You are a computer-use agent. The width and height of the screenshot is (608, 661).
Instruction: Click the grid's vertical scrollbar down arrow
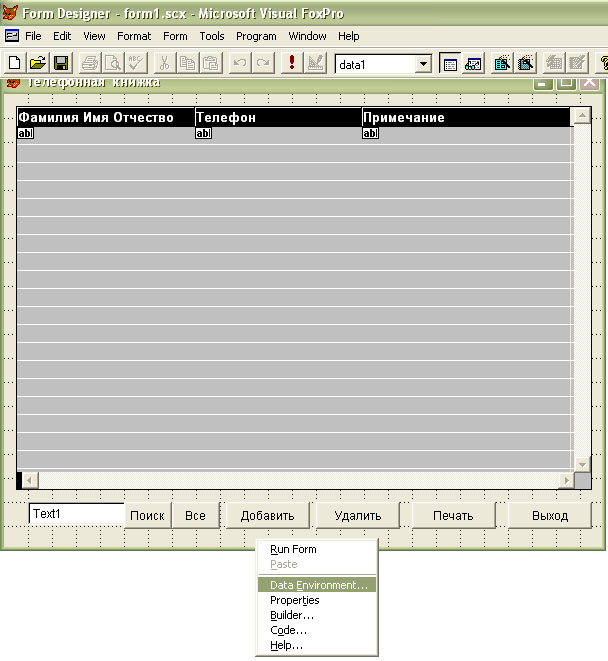tap(582, 465)
